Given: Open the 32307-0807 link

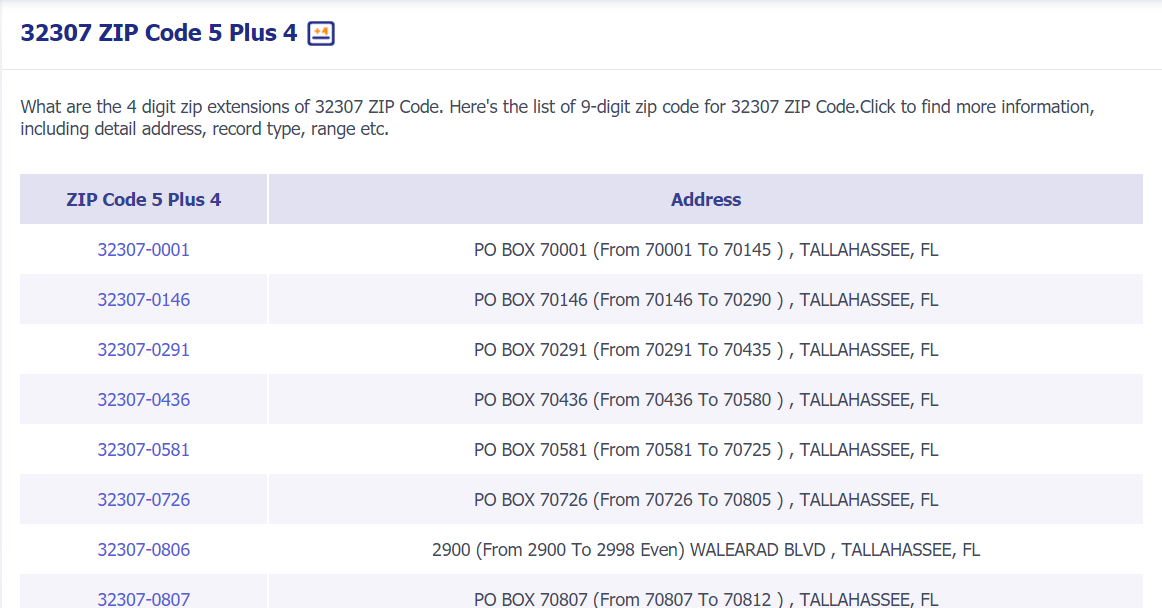Looking at the screenshot, I should pyautogui.click(x=143, y=599).
